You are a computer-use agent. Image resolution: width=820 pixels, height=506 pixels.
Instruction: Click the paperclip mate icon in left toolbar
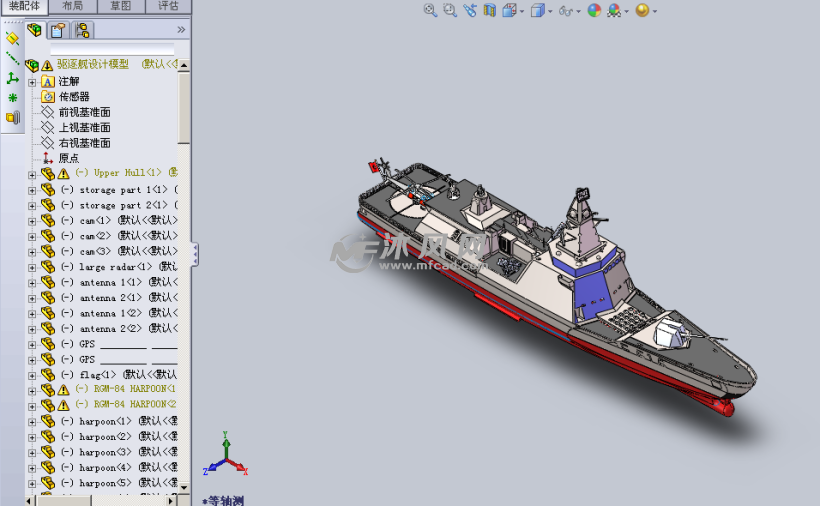(x=12, y=117)
